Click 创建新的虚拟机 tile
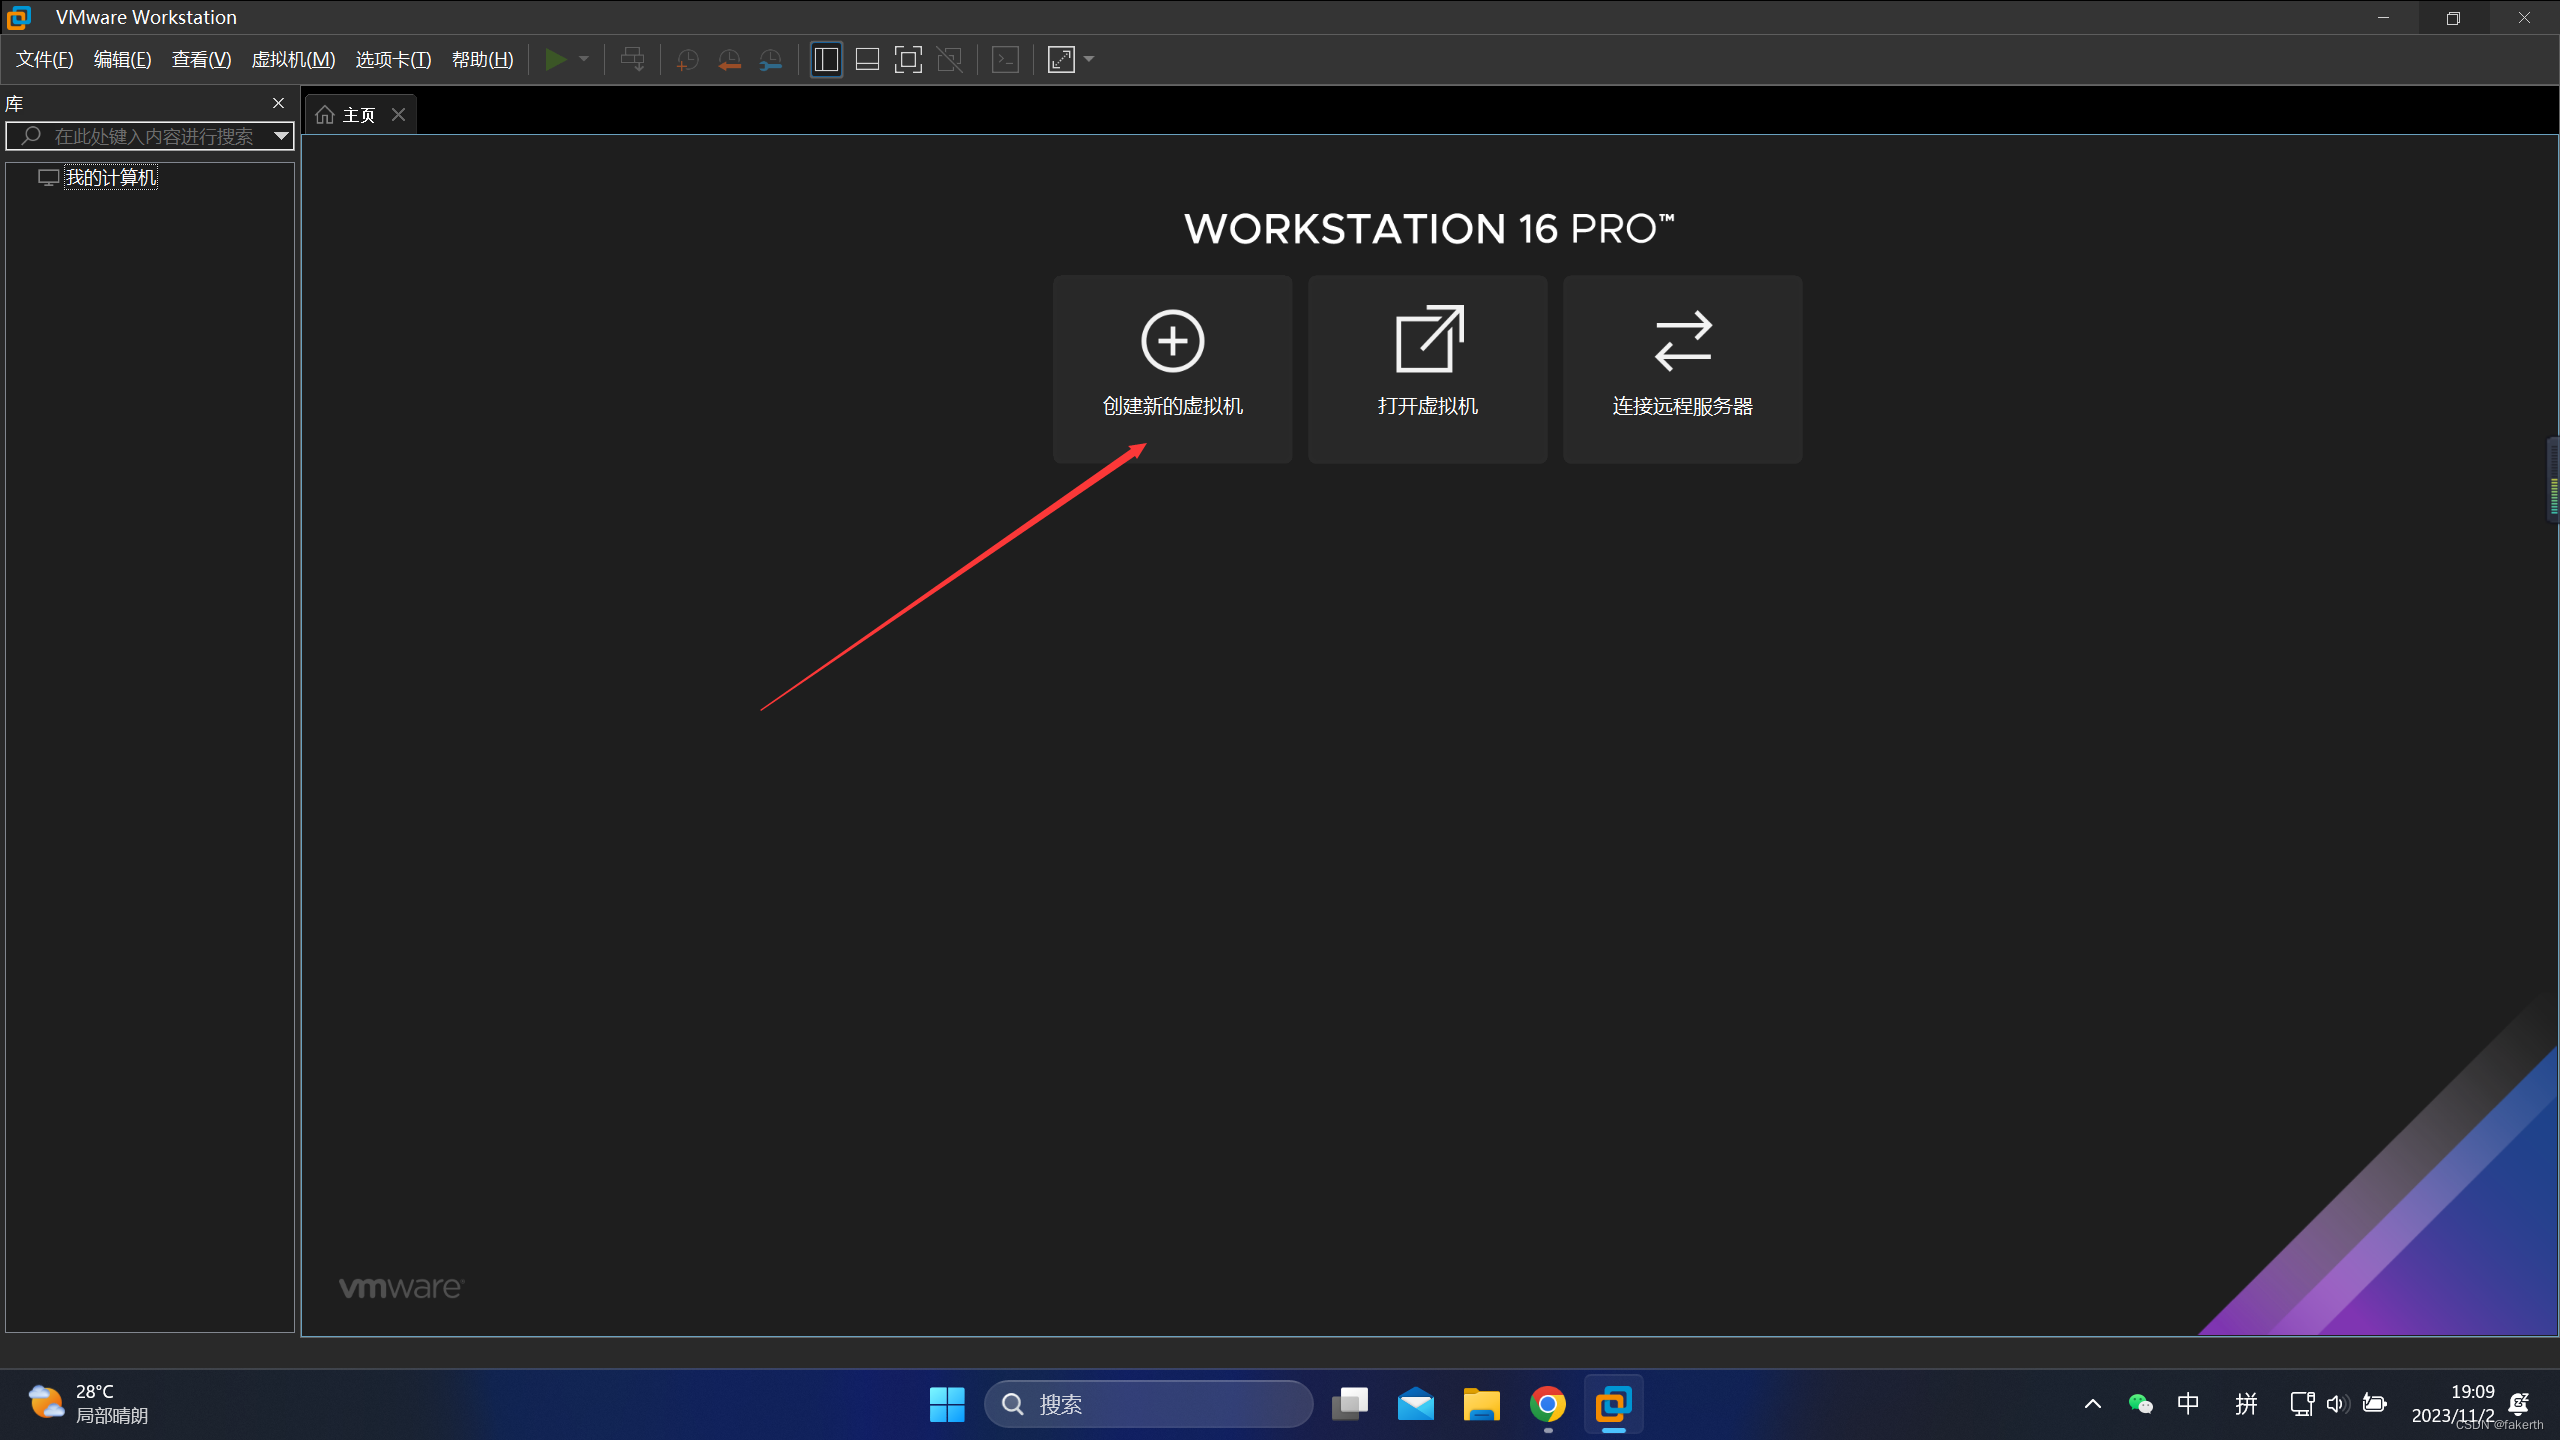Viewport: 2560px width, 1440px height. (1172, 368)
